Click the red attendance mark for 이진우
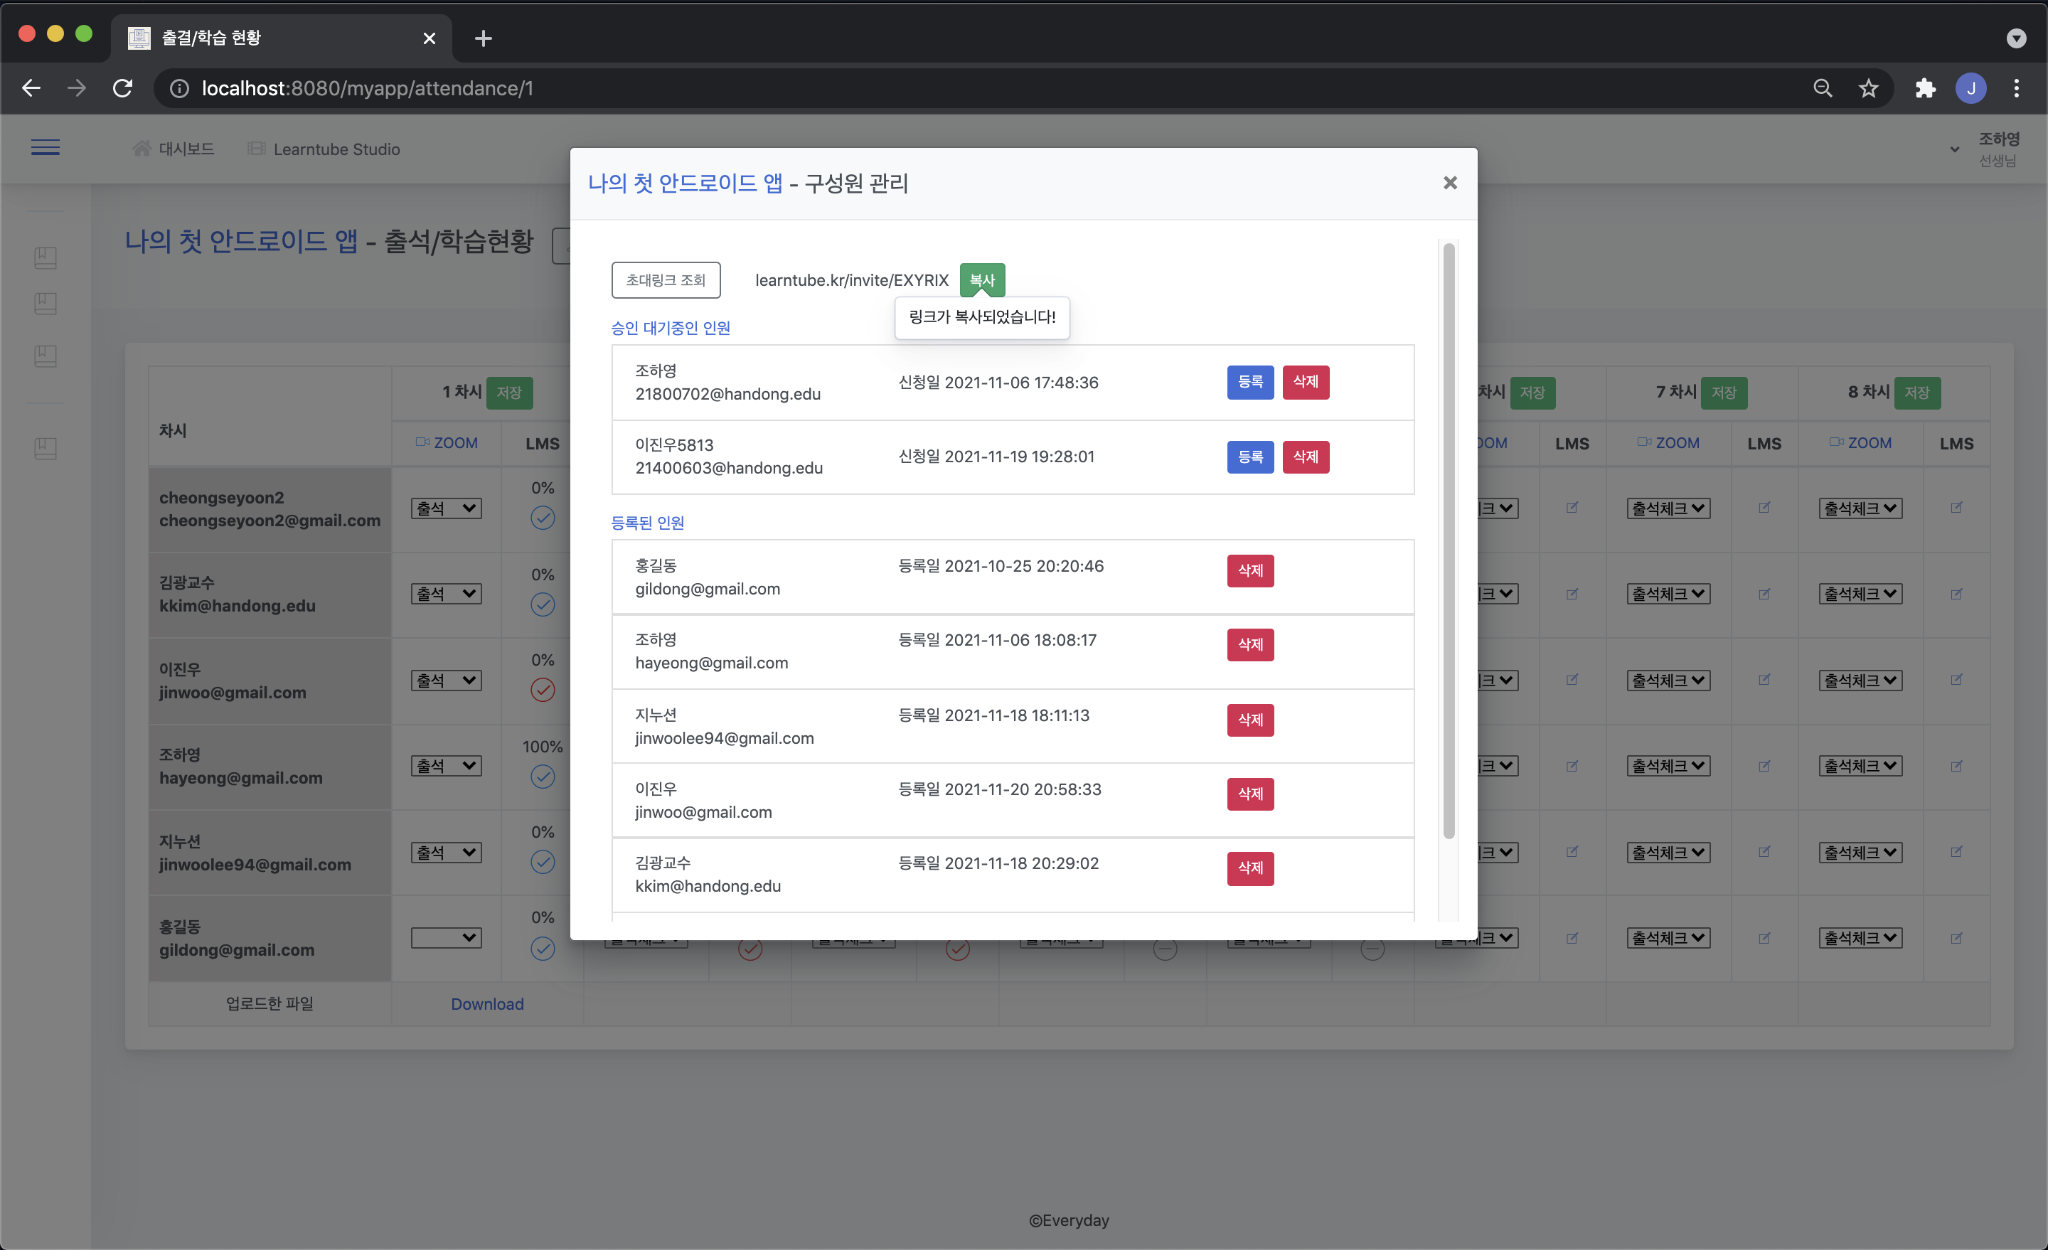The width and height of the screenshot is (2048, 1250). coord(542,691)
